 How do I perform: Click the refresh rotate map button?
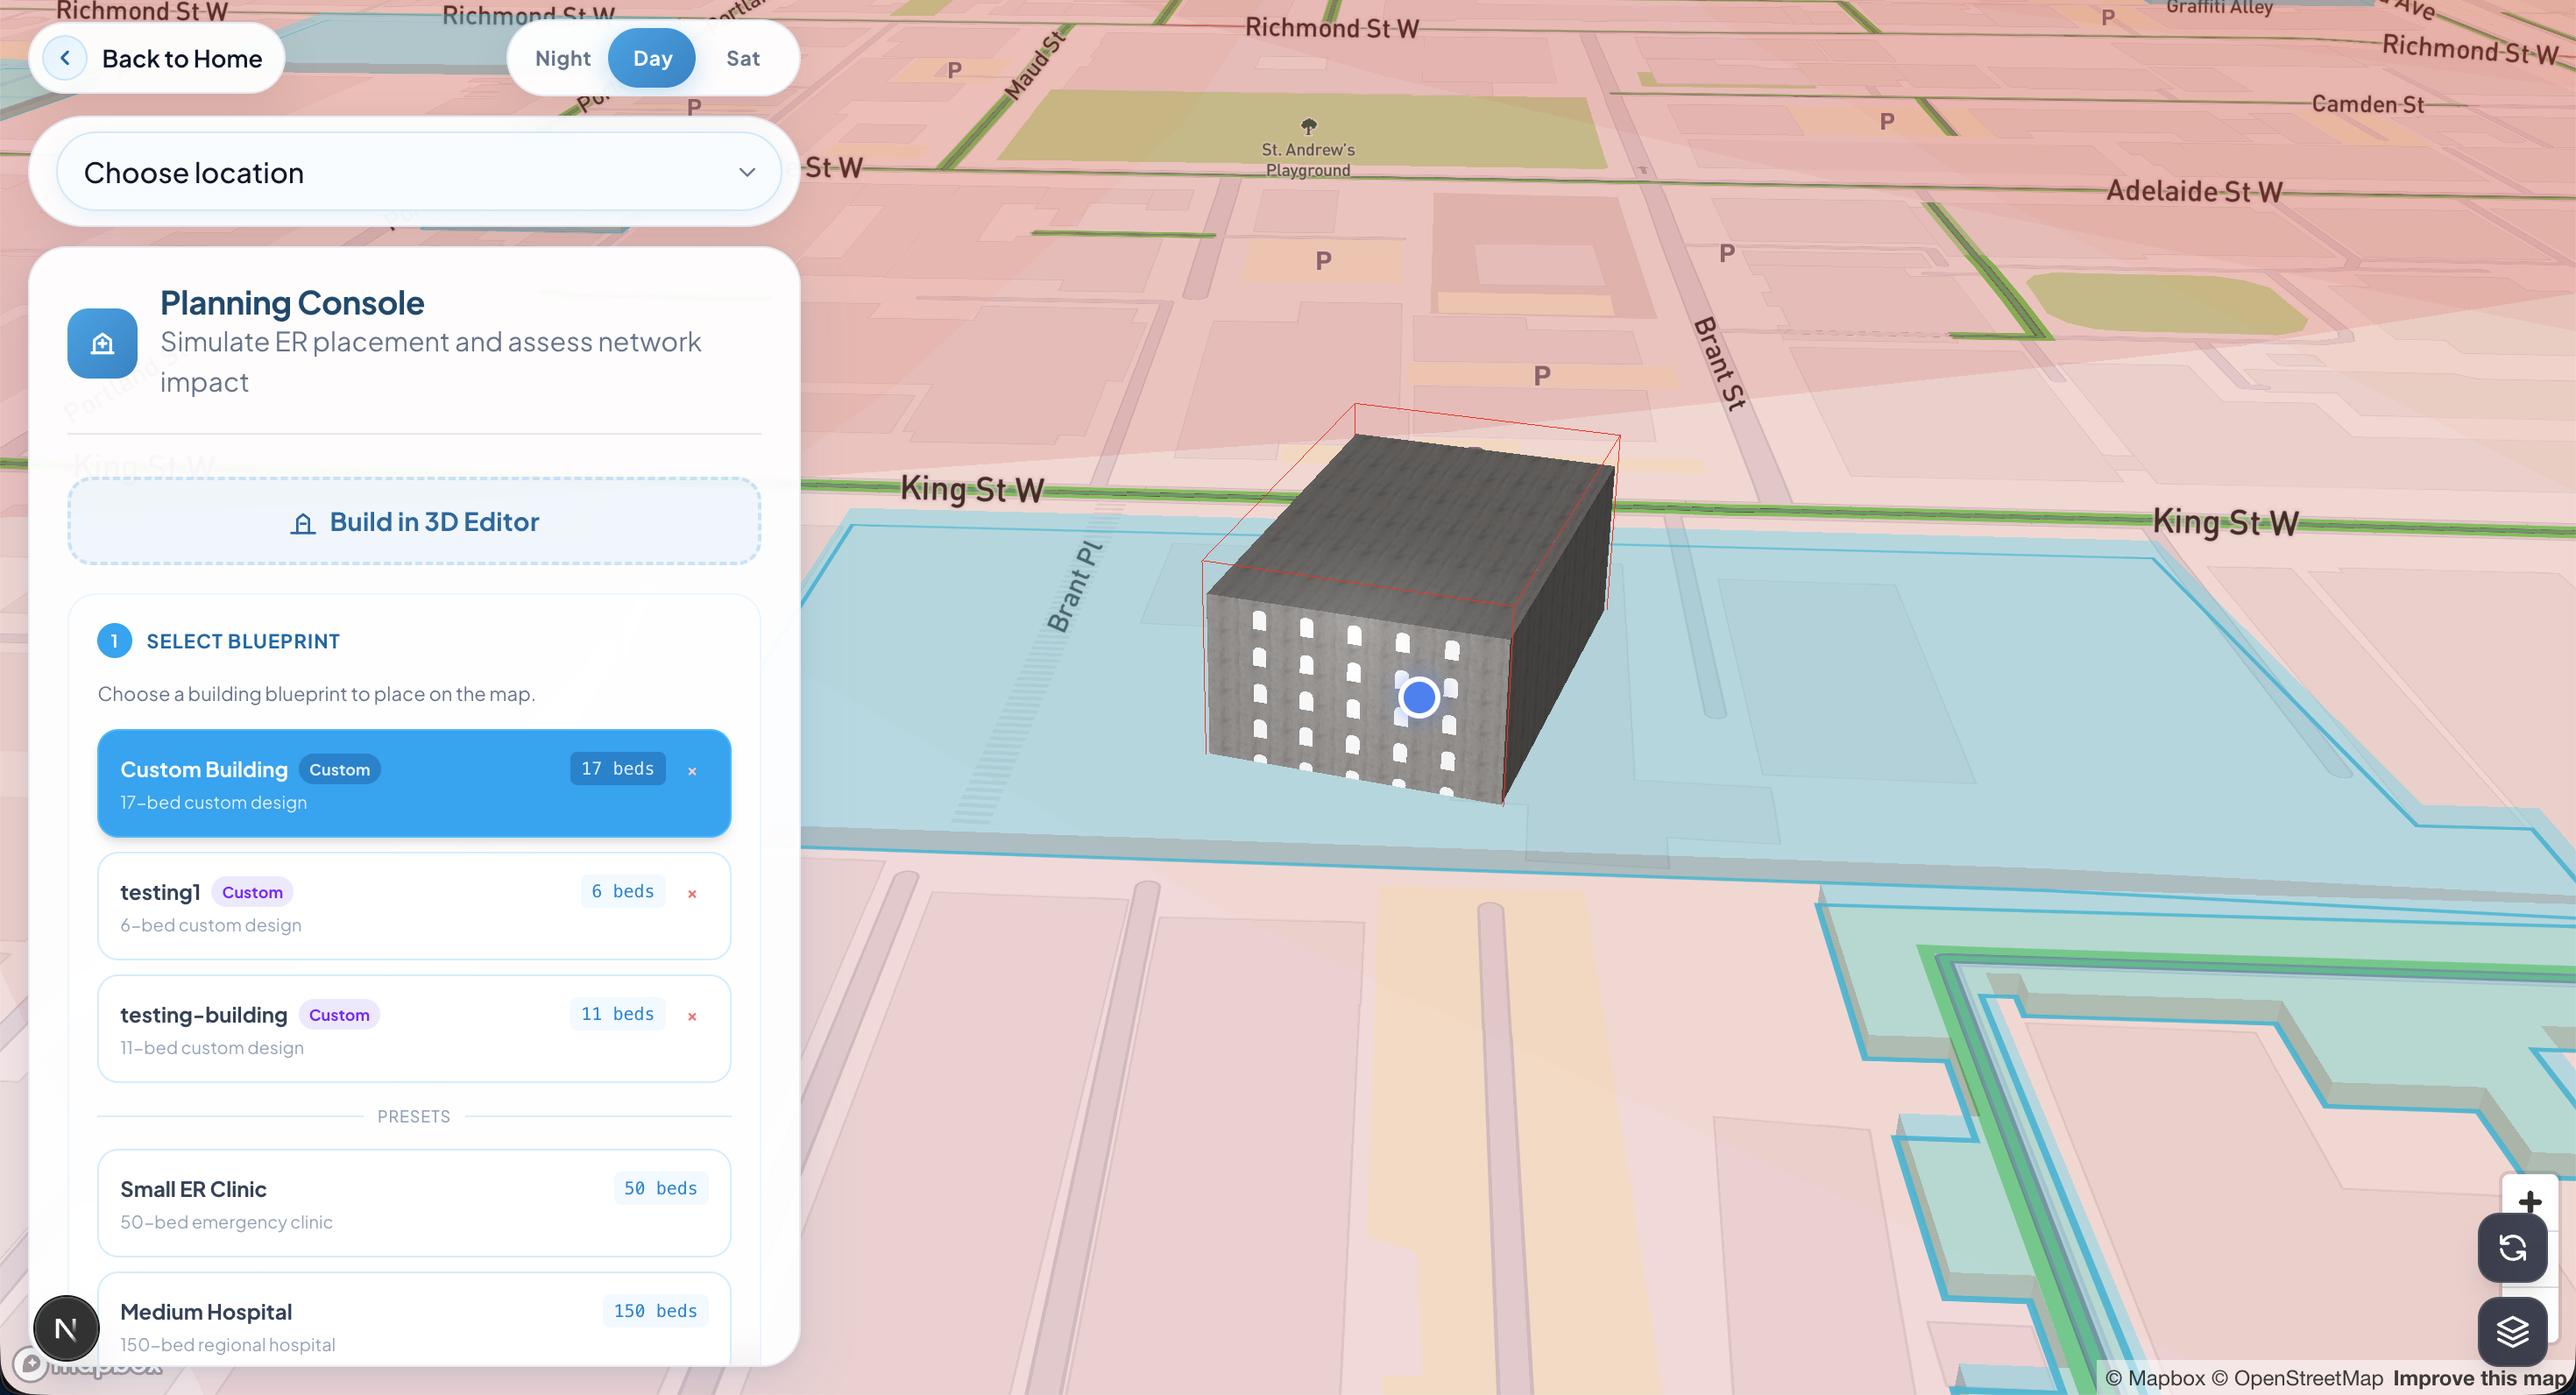(2511, 1247)
